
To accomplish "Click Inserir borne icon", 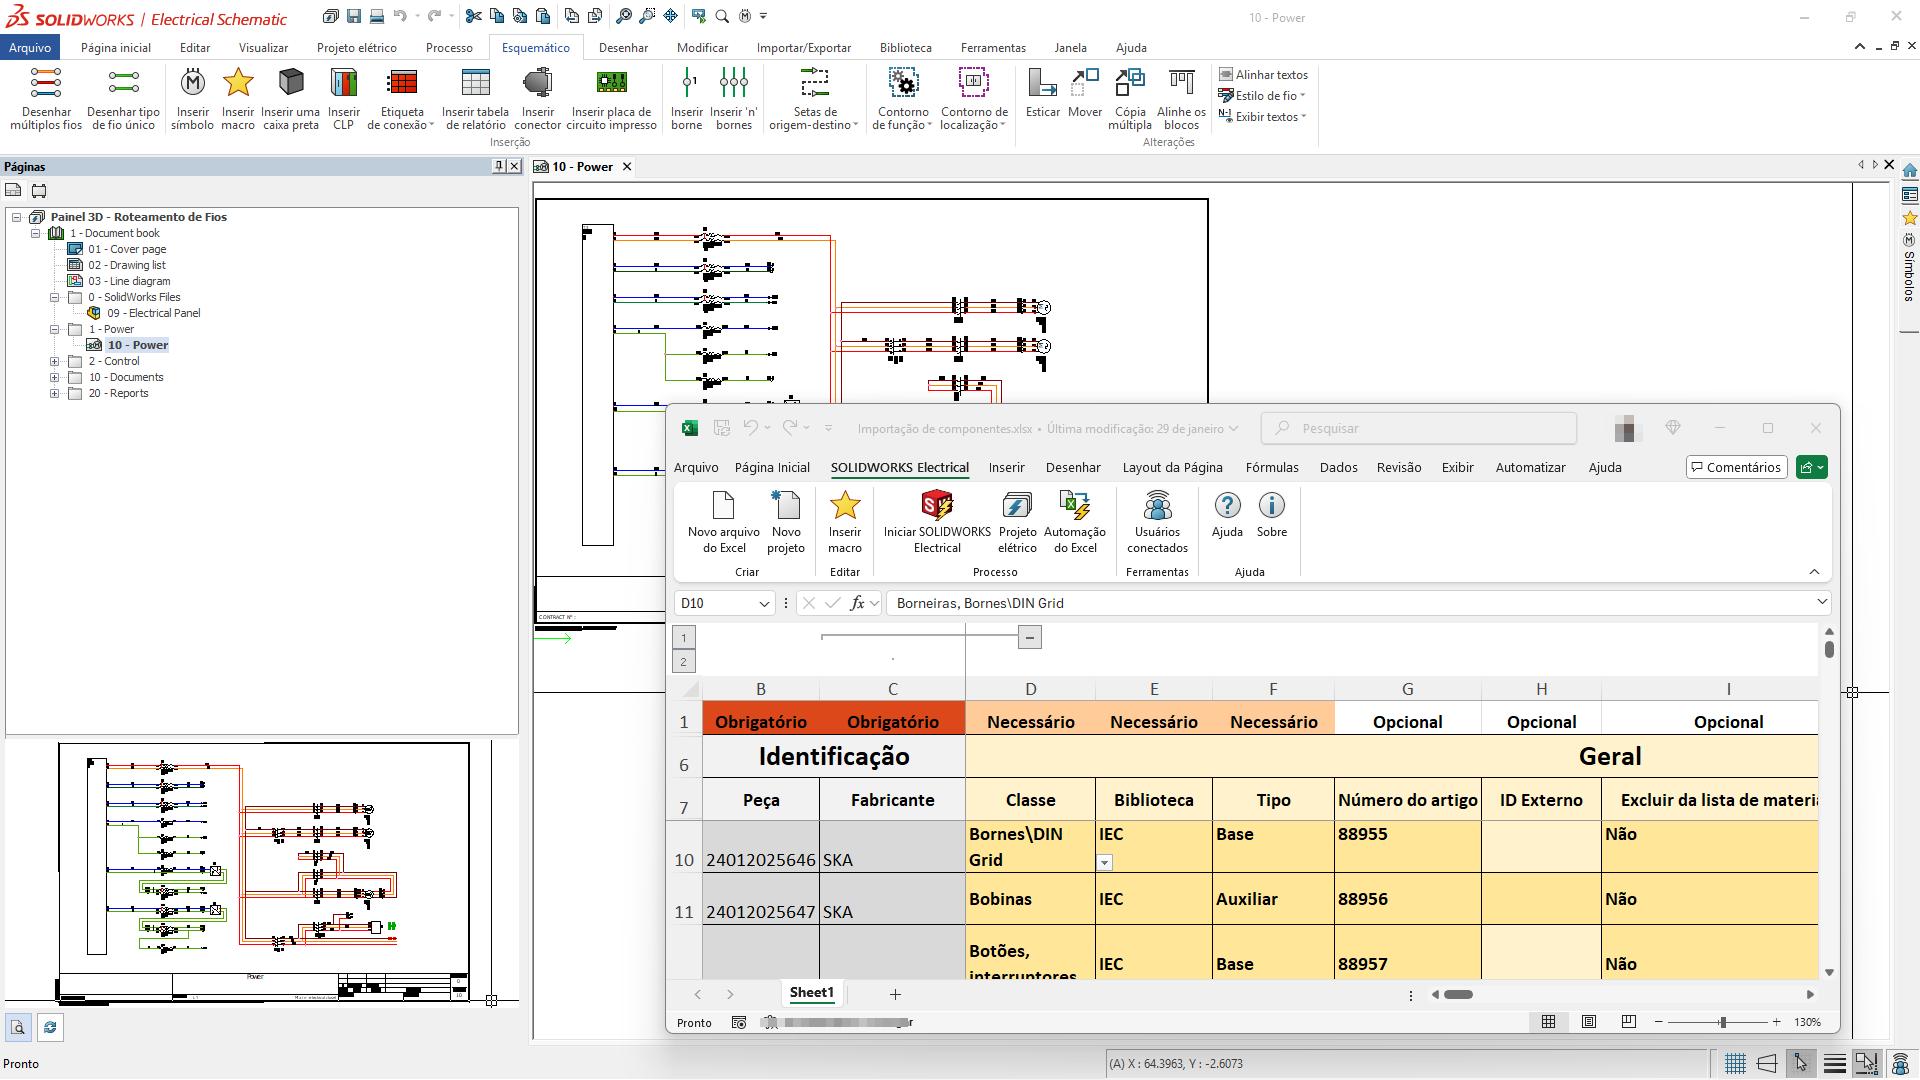I will click(x=687, y=98).
